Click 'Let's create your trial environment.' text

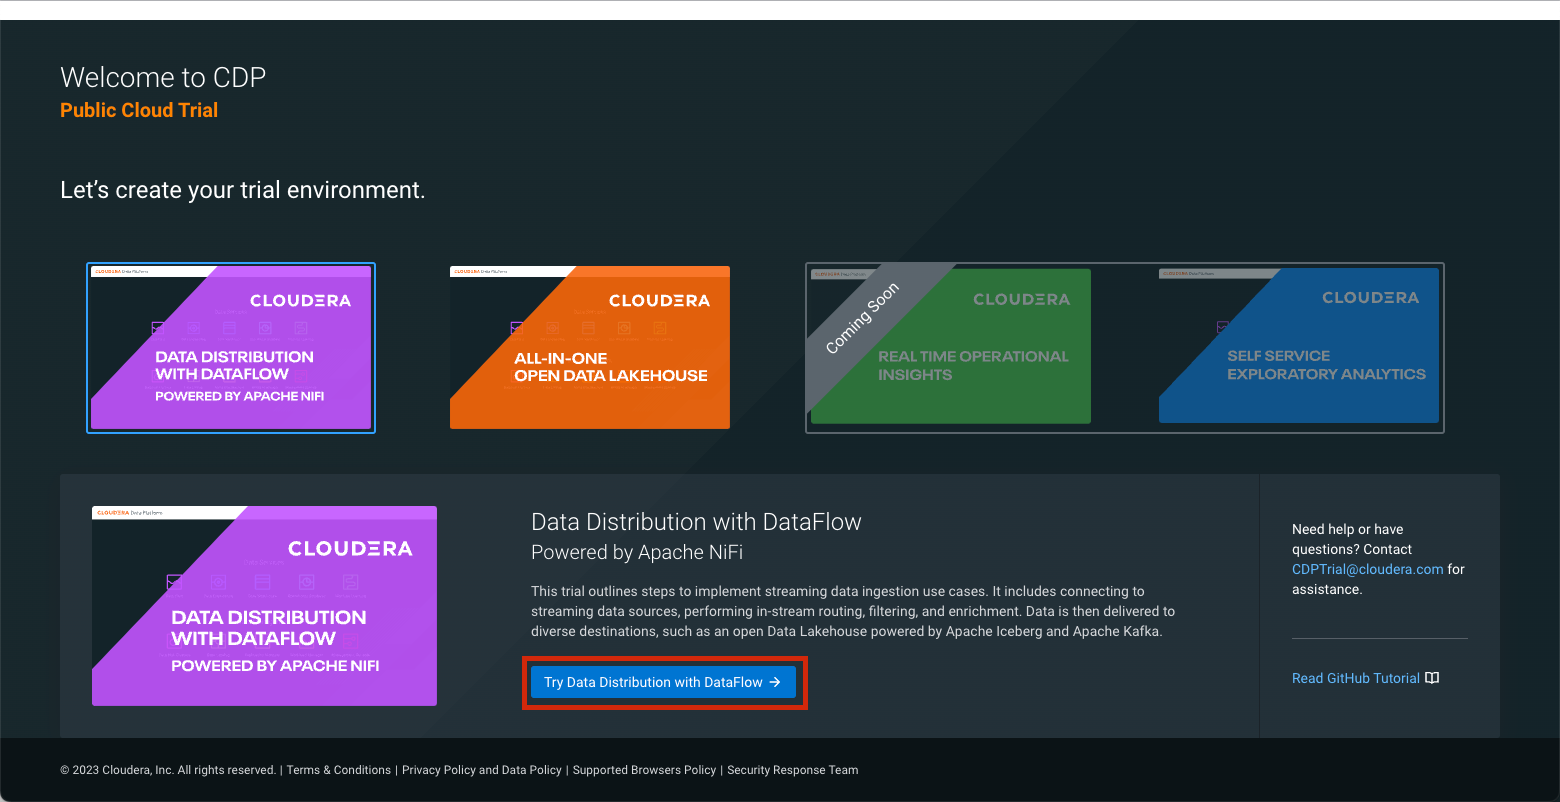click(x=243, y=190)
